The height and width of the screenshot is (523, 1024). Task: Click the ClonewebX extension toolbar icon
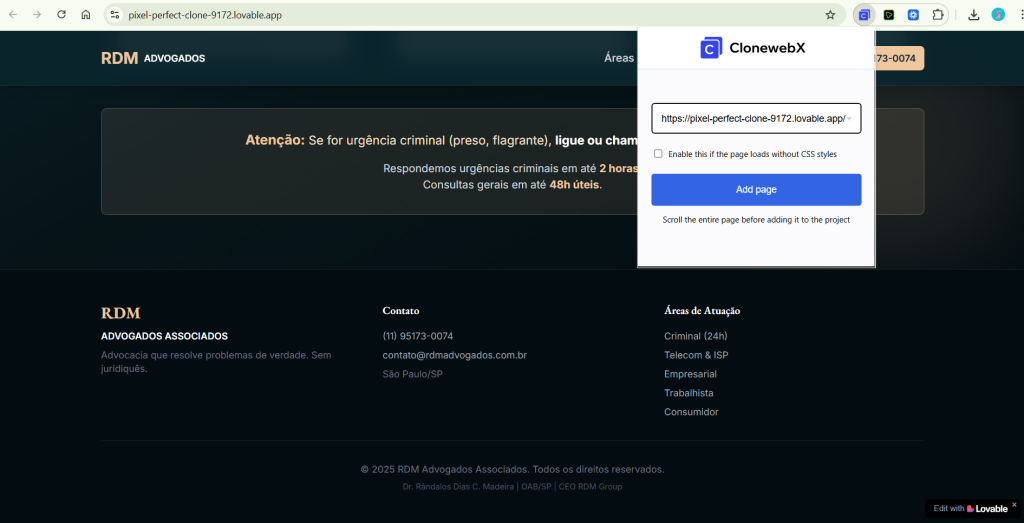865,14
